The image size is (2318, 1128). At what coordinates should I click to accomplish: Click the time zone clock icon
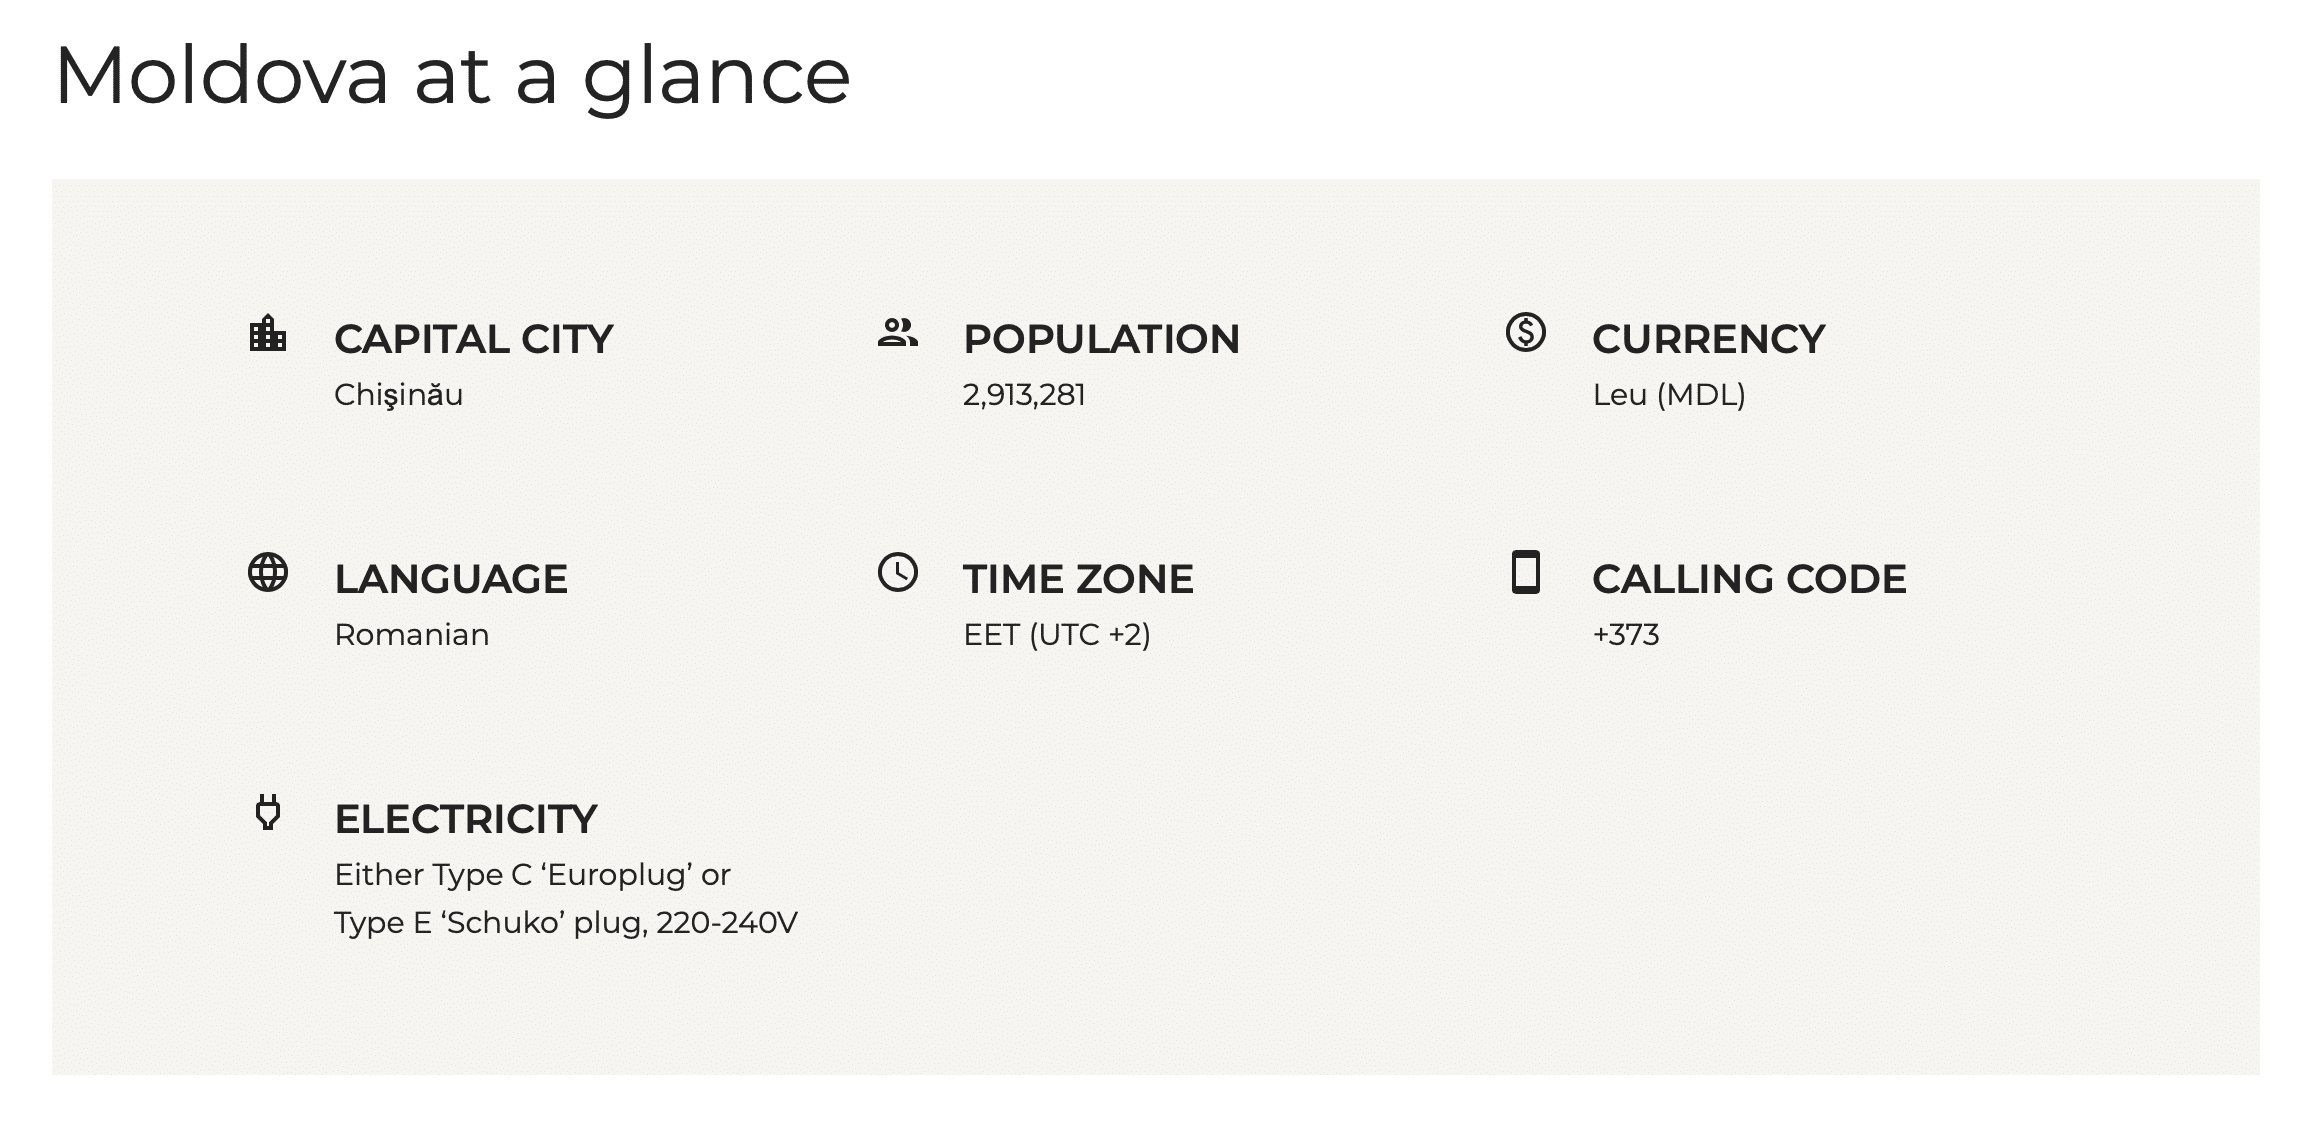point(898,573)
